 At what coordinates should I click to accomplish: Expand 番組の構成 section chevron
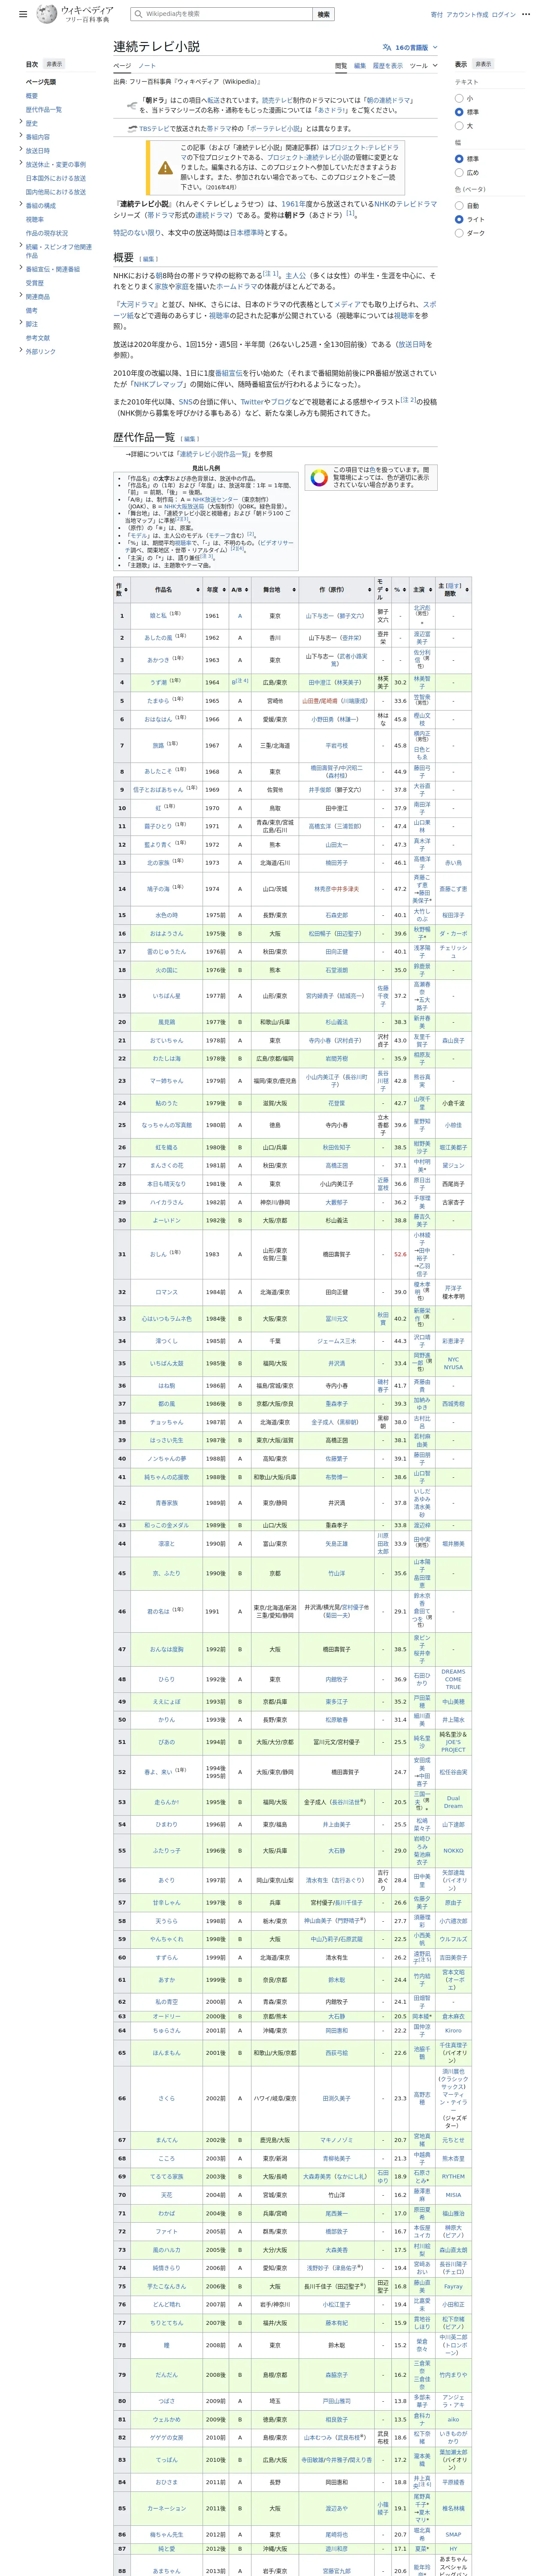point(21,205)
